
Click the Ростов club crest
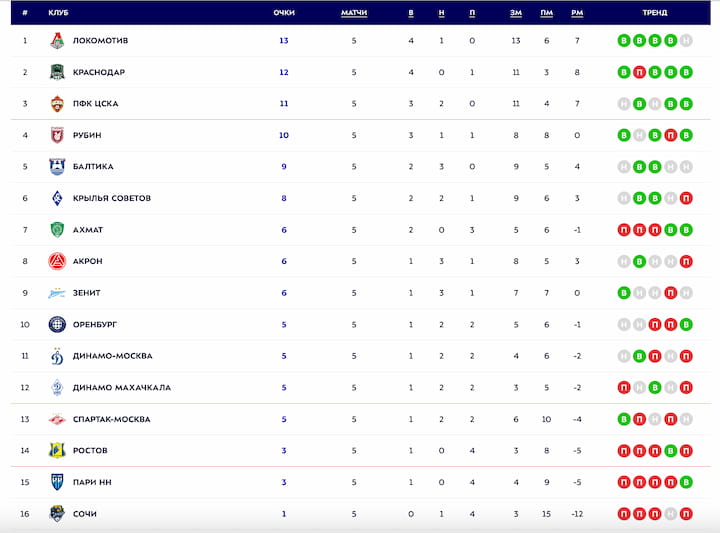tap(57, 450)
